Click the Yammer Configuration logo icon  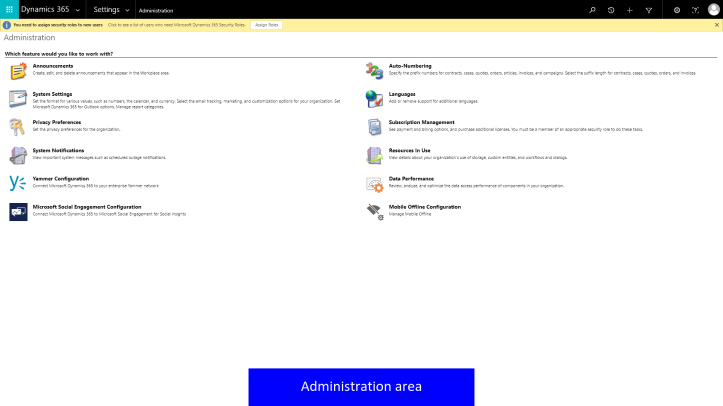[18, 183]
